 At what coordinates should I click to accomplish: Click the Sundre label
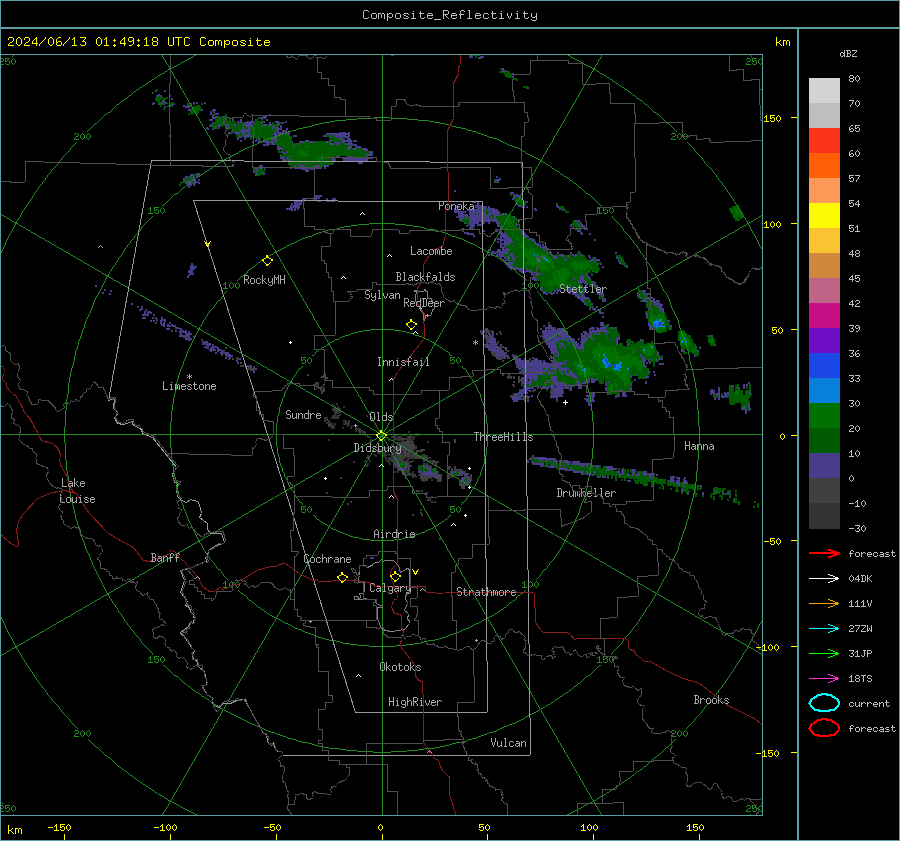click(303, 415)
